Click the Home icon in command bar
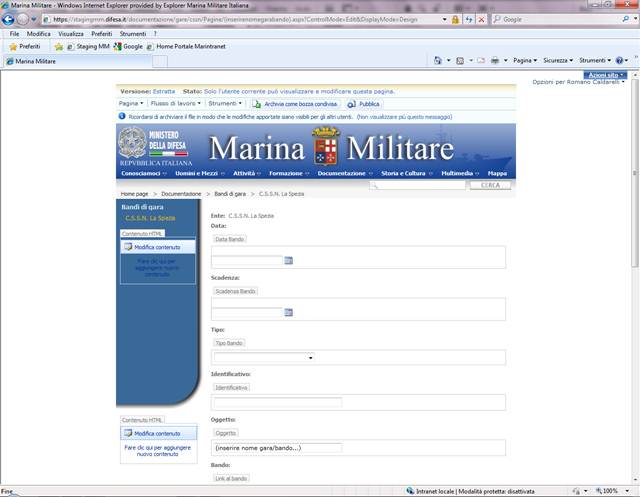The width and height of the screenshot is (640, 497). [x=438, y=60]
